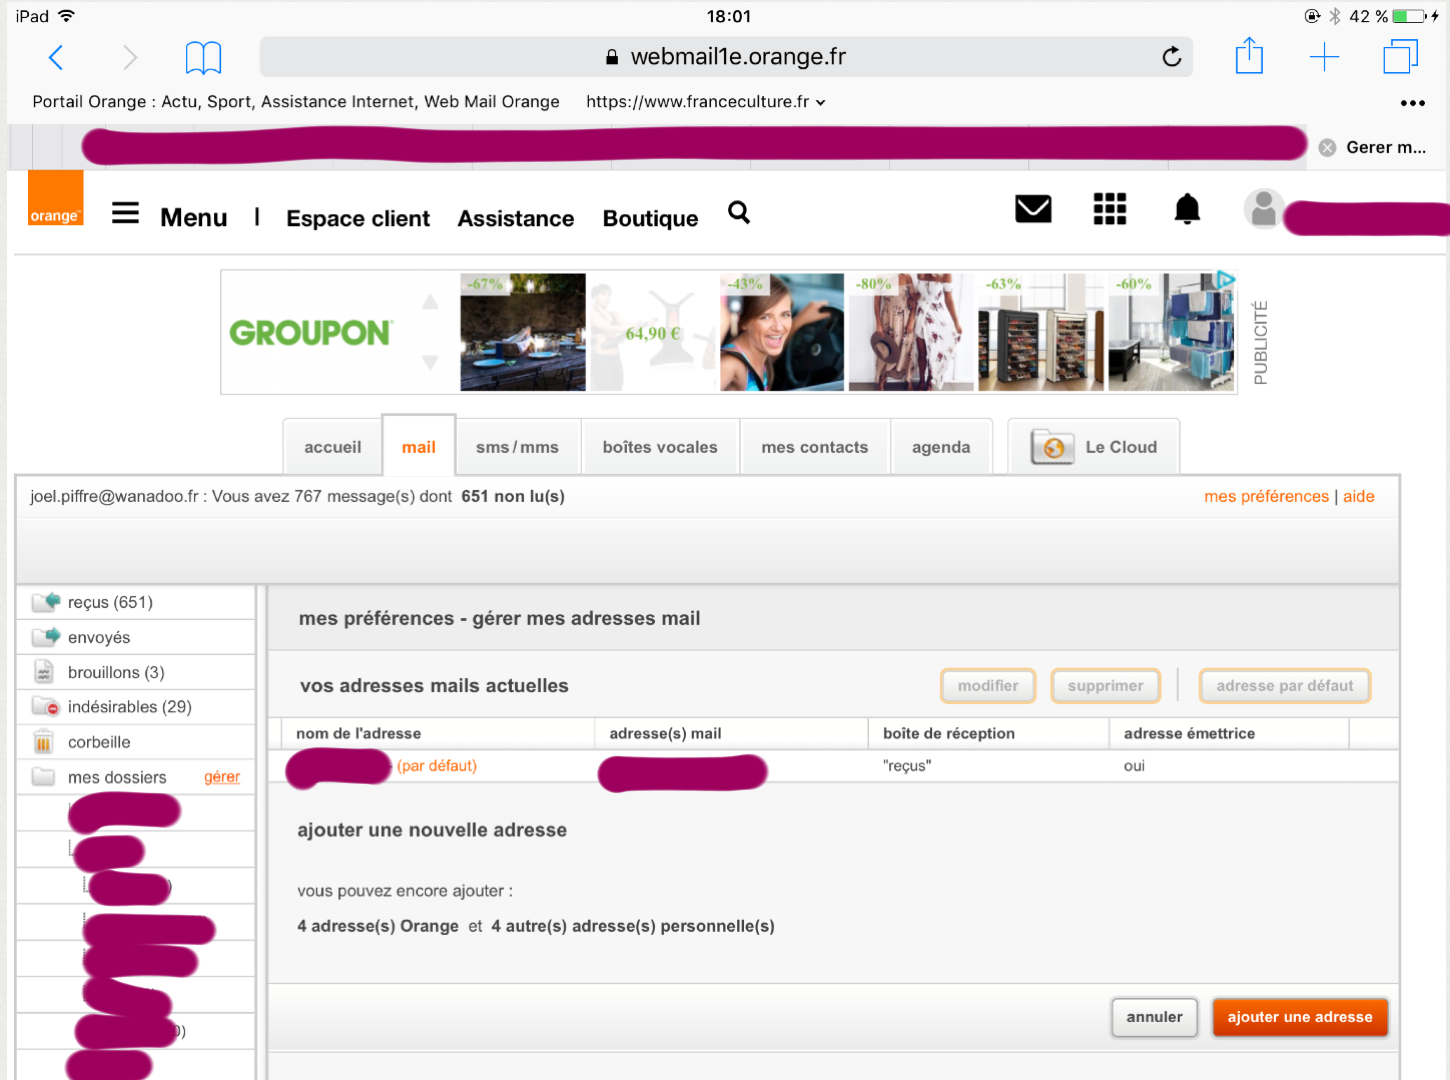Image resolution: width=1450 pixels, height=1080 pixels.
Task: Open Espace client menu
Action: point(358,219)
